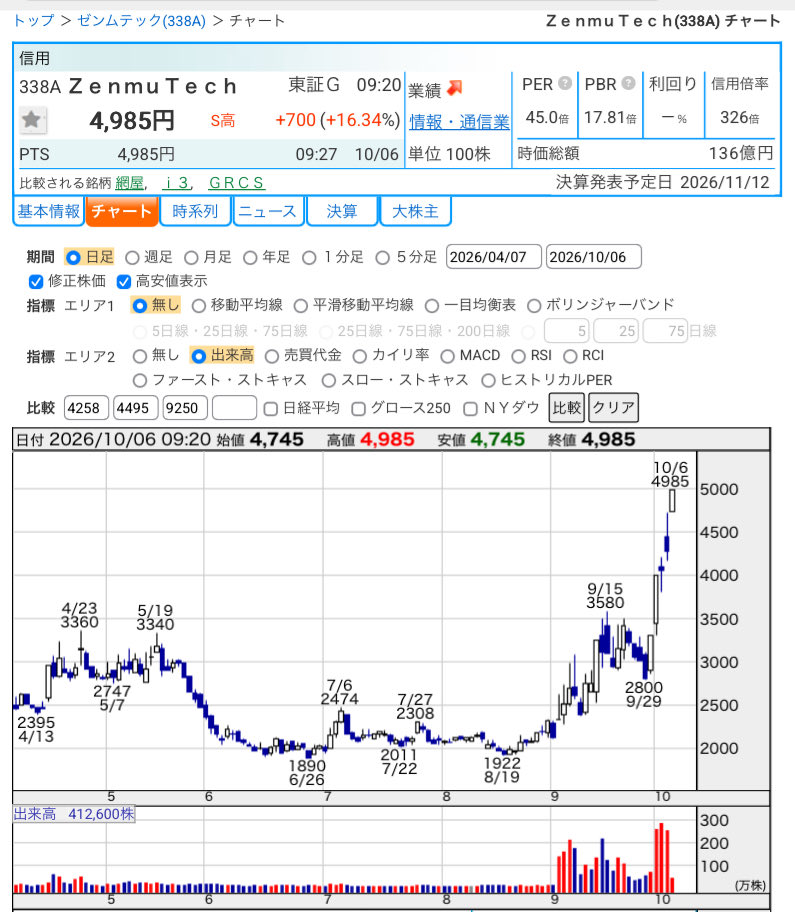
Task: Open ゼンムテック(338A) breadcrumb link
Action: click(141, 21)
